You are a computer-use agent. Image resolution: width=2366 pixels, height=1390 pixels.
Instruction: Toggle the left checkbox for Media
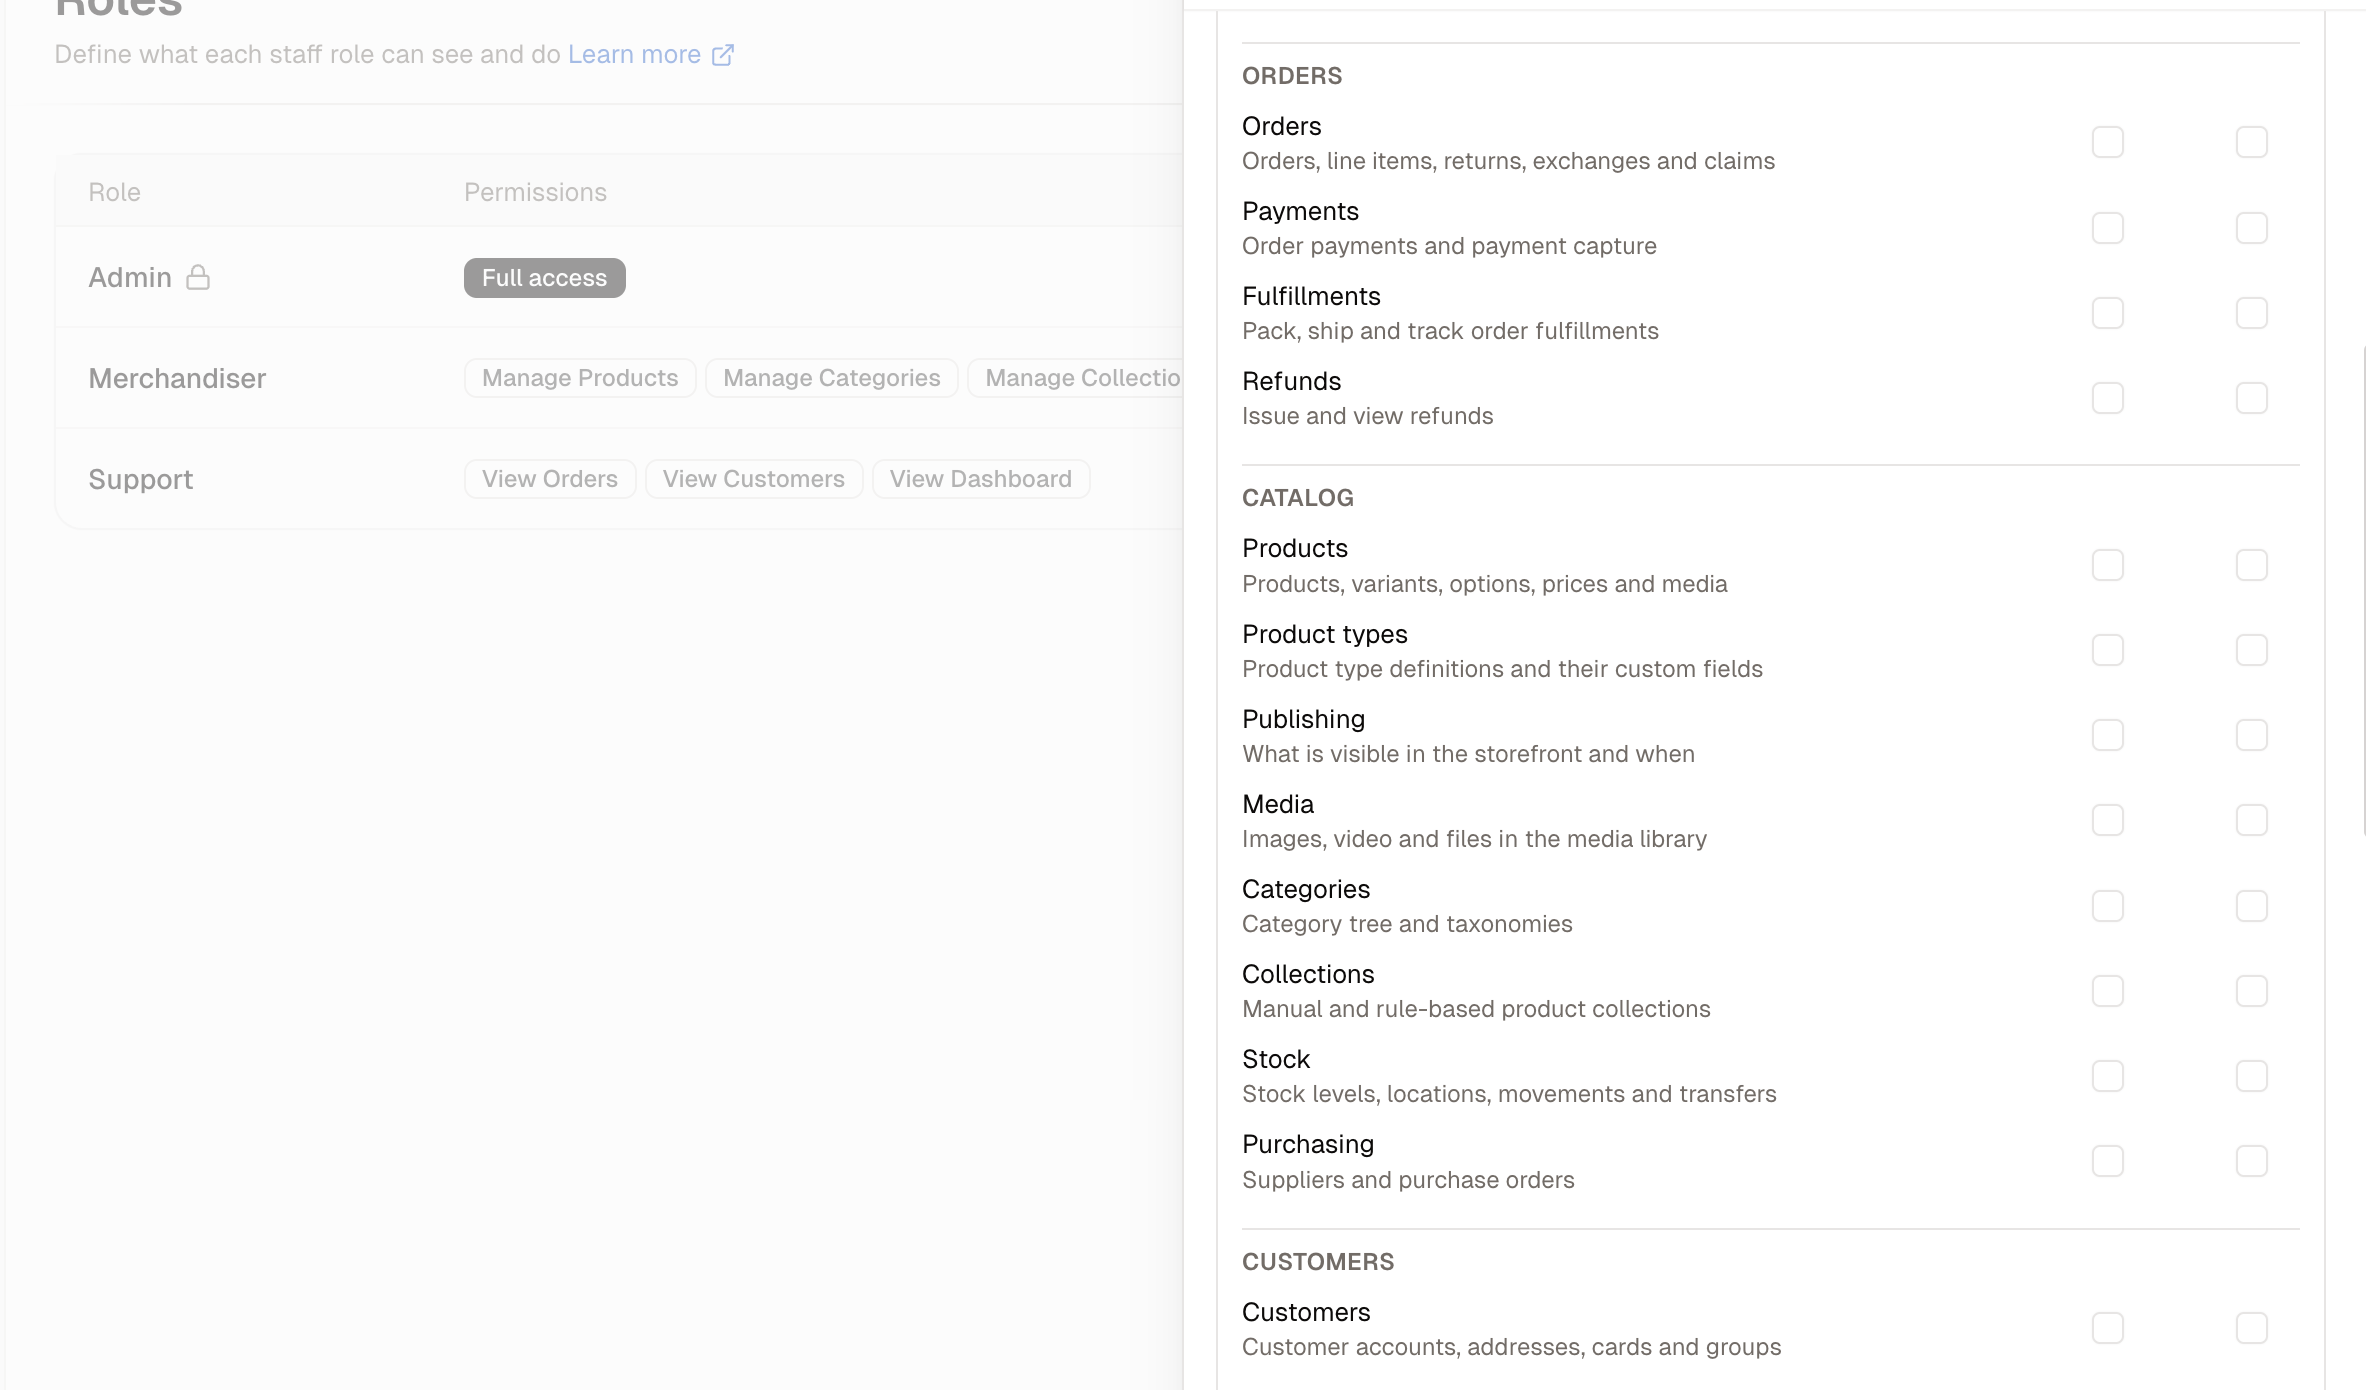coord(2108,820)
